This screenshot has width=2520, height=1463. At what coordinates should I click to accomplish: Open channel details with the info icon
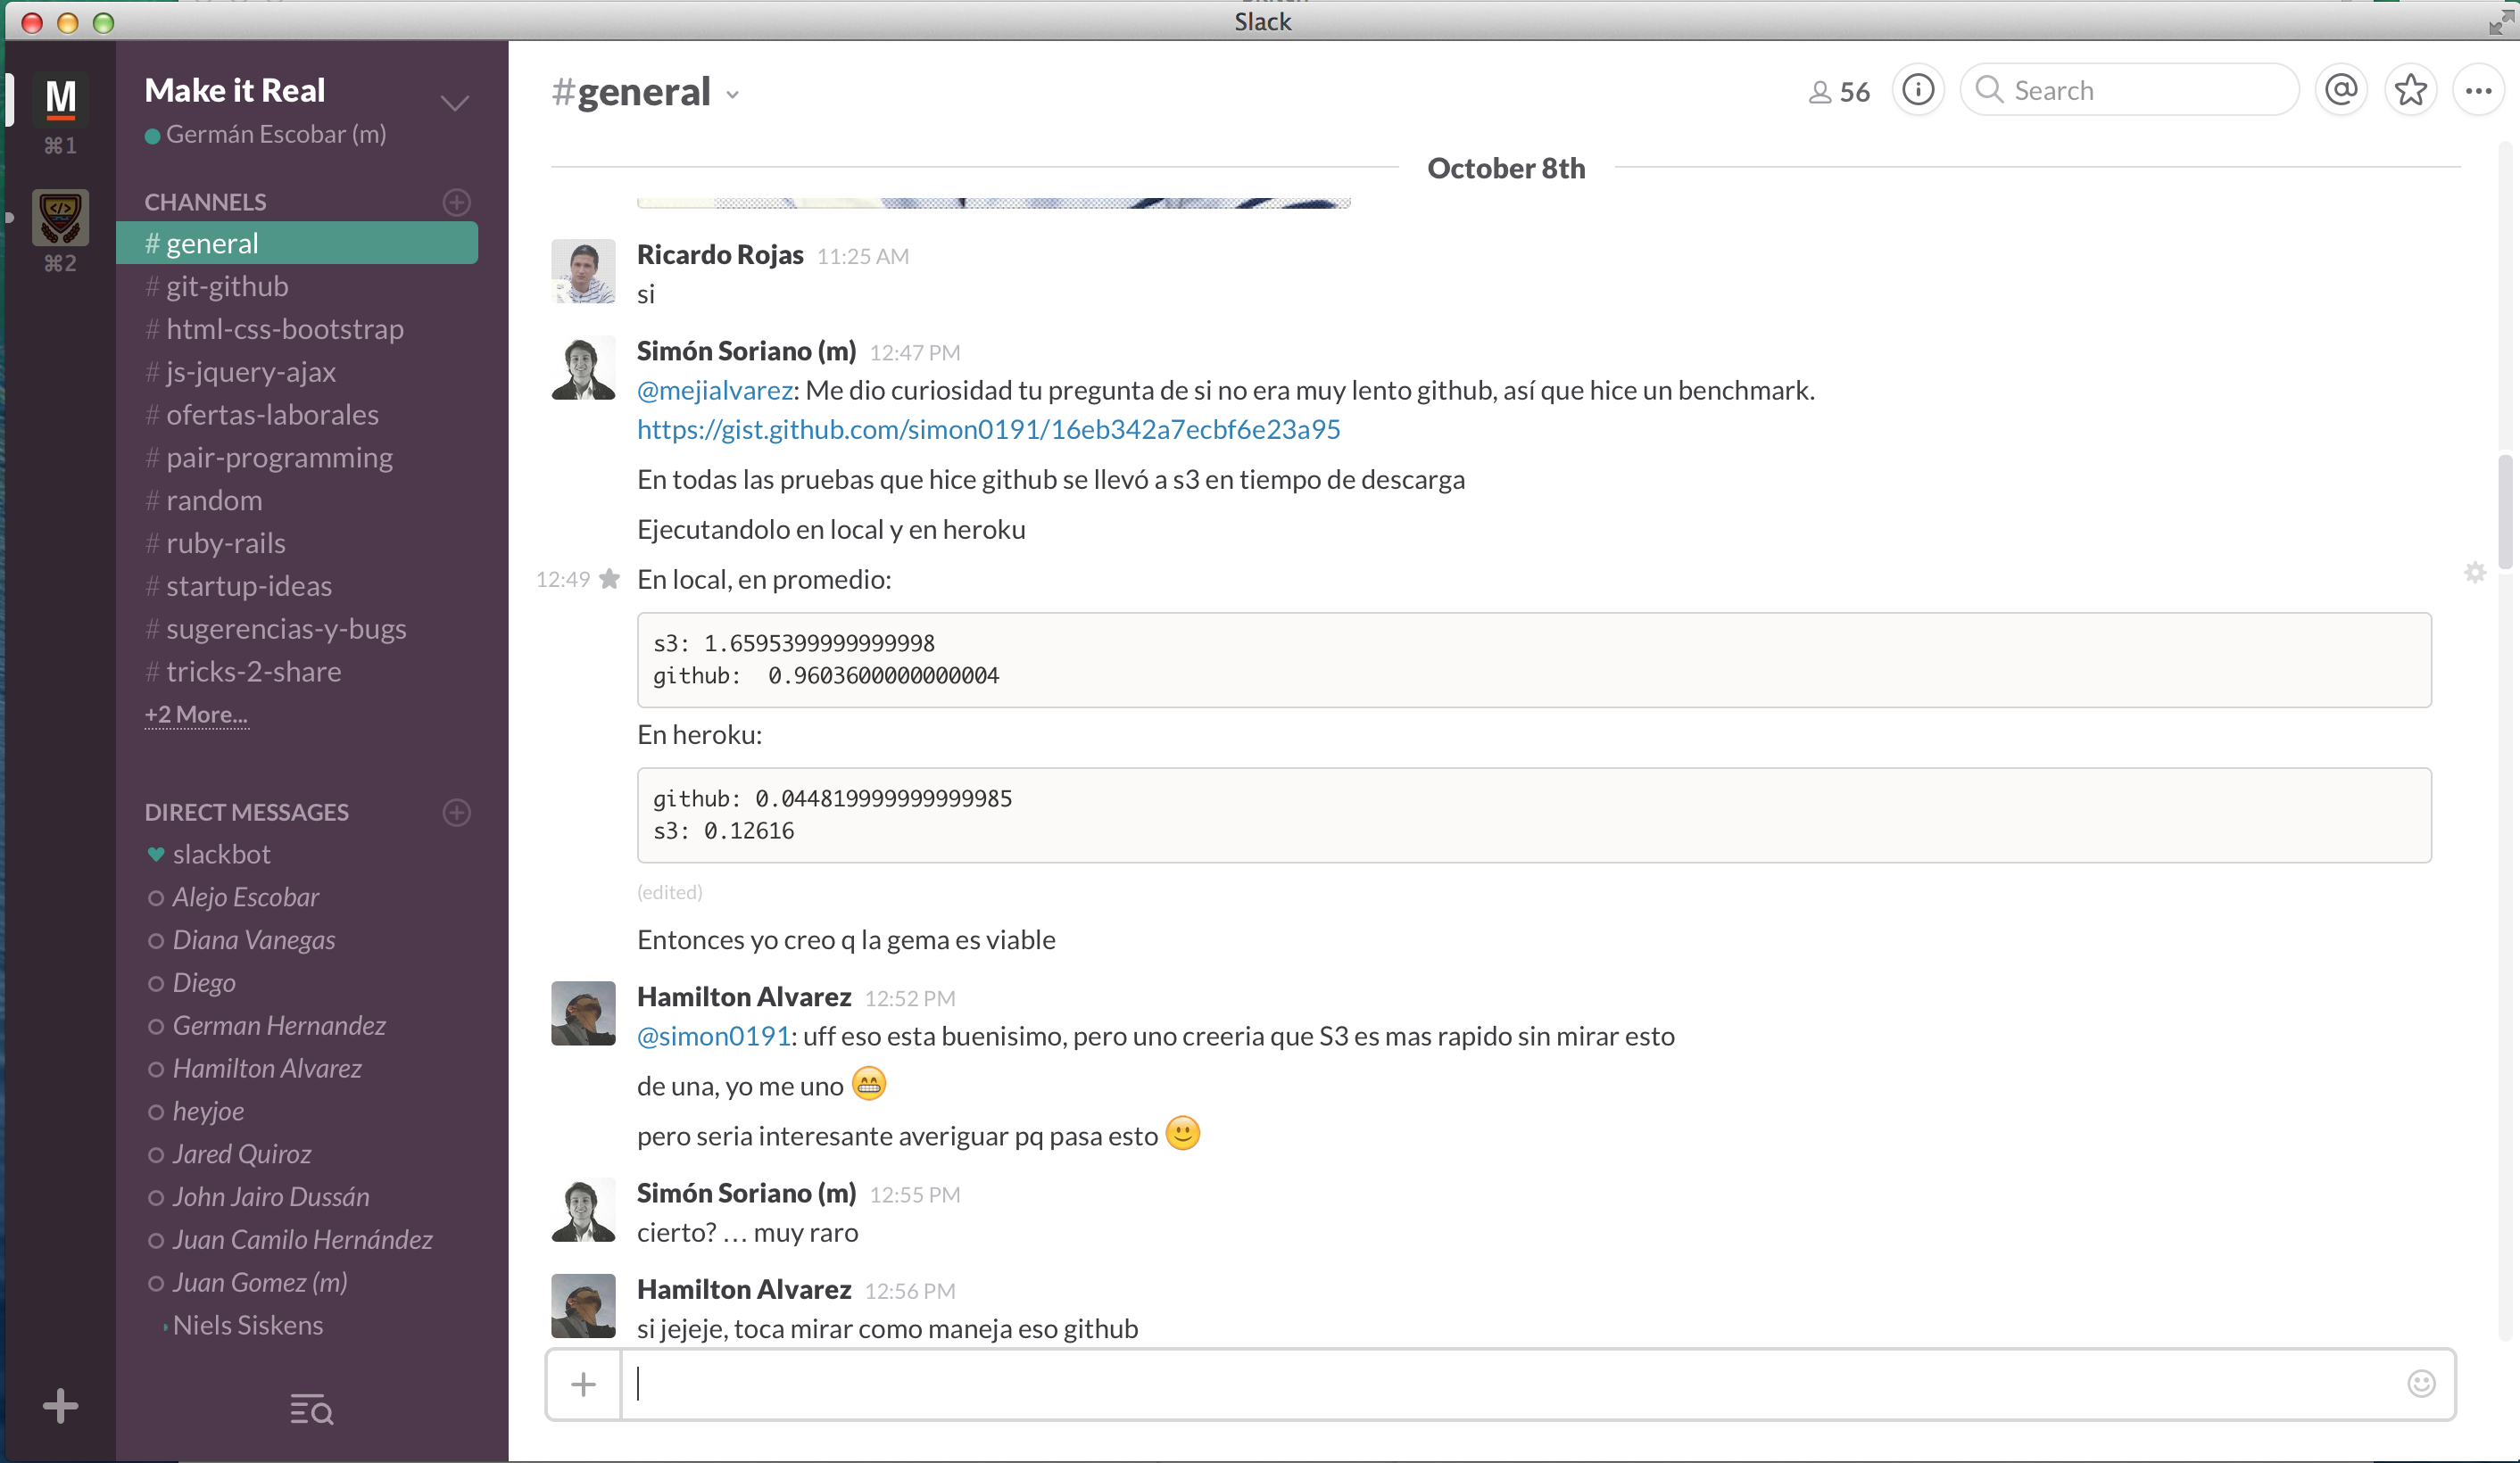1918,89
